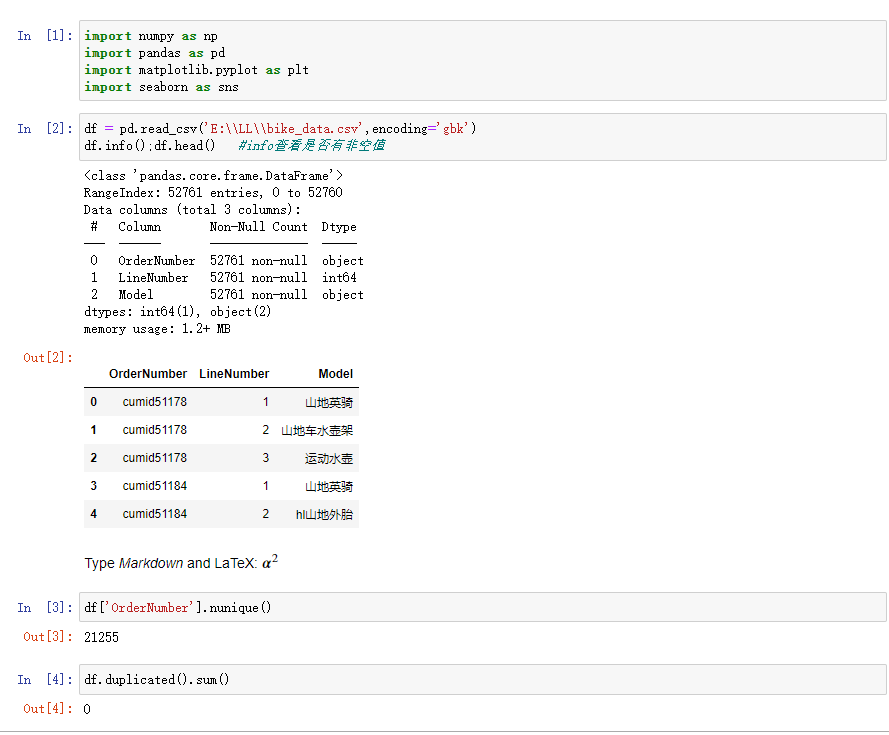Select the In [1] prompt label
889x735 pixels.
point(45,36)
